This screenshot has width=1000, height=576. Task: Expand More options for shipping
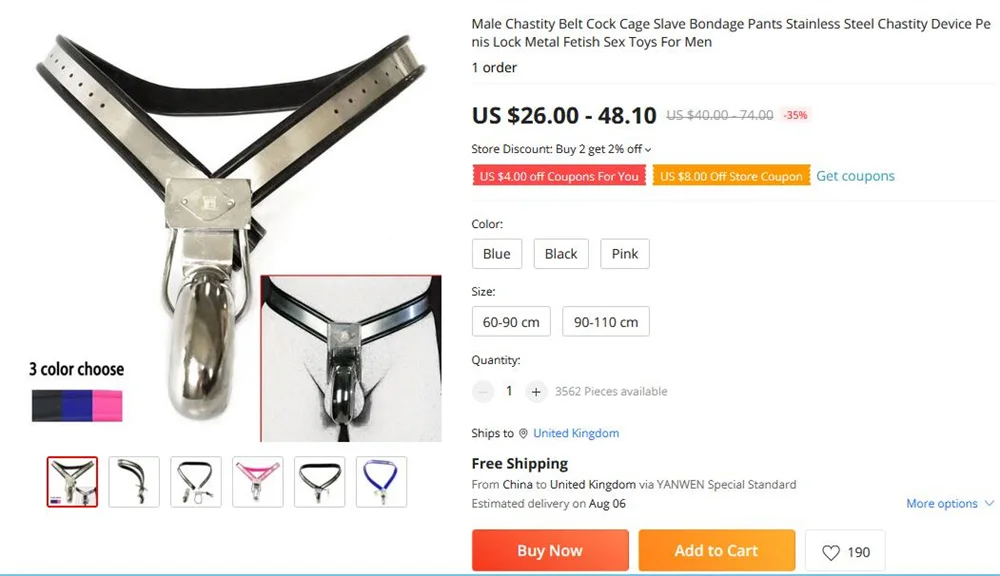coord(950,503)
